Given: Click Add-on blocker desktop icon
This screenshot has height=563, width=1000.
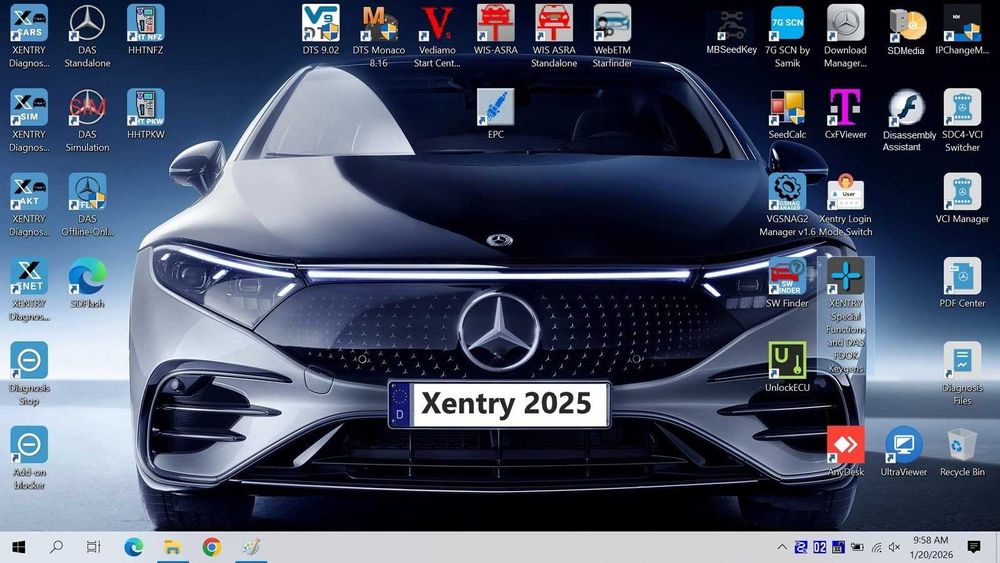Looking at the screenshot, I should pyautogui.click(x=29, y=444).
